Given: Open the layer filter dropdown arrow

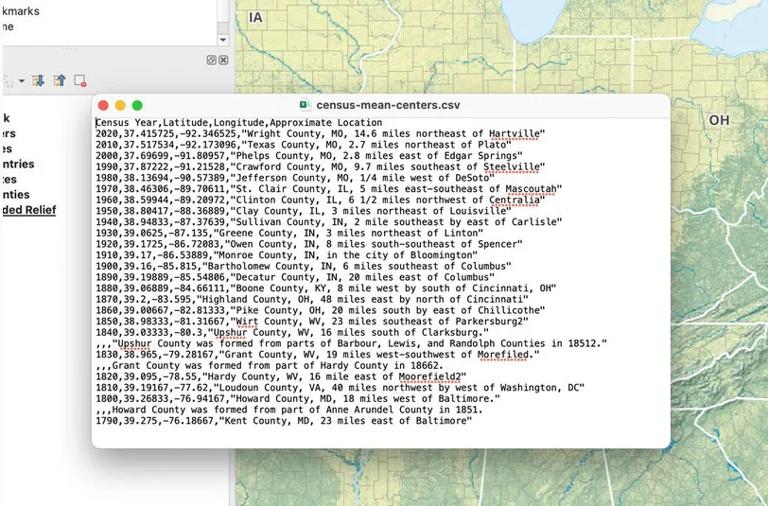Looking at the screenshot, I should [x=23, y=80].
